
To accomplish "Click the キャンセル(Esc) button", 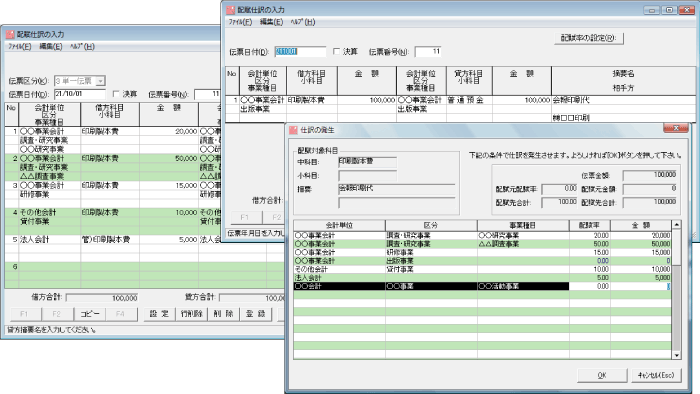I will click(x=656, y=375).
